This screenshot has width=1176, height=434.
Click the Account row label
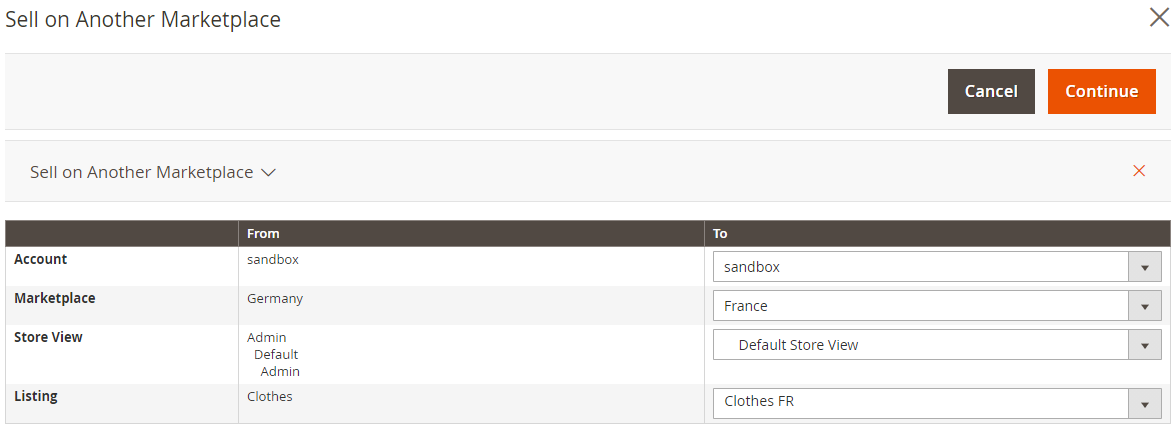coord(41,259)
